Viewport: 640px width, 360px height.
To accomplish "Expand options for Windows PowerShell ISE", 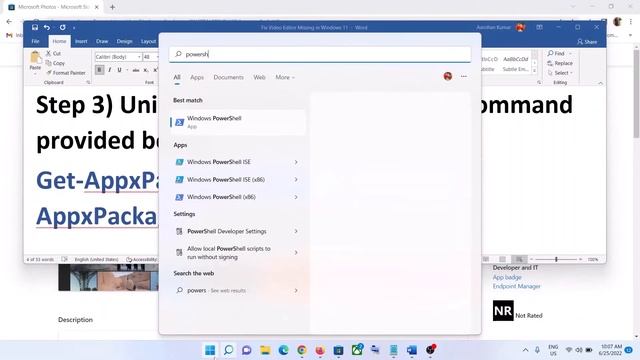I will (x=296, y=162).
